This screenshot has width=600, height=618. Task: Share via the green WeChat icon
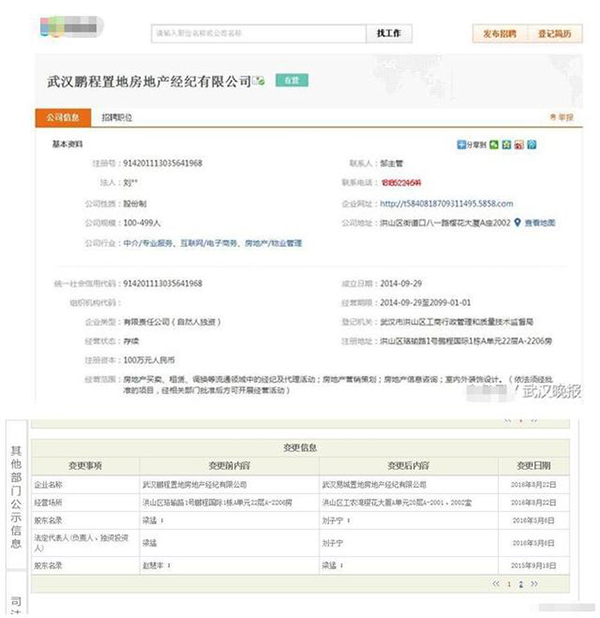tap(495, 145)
